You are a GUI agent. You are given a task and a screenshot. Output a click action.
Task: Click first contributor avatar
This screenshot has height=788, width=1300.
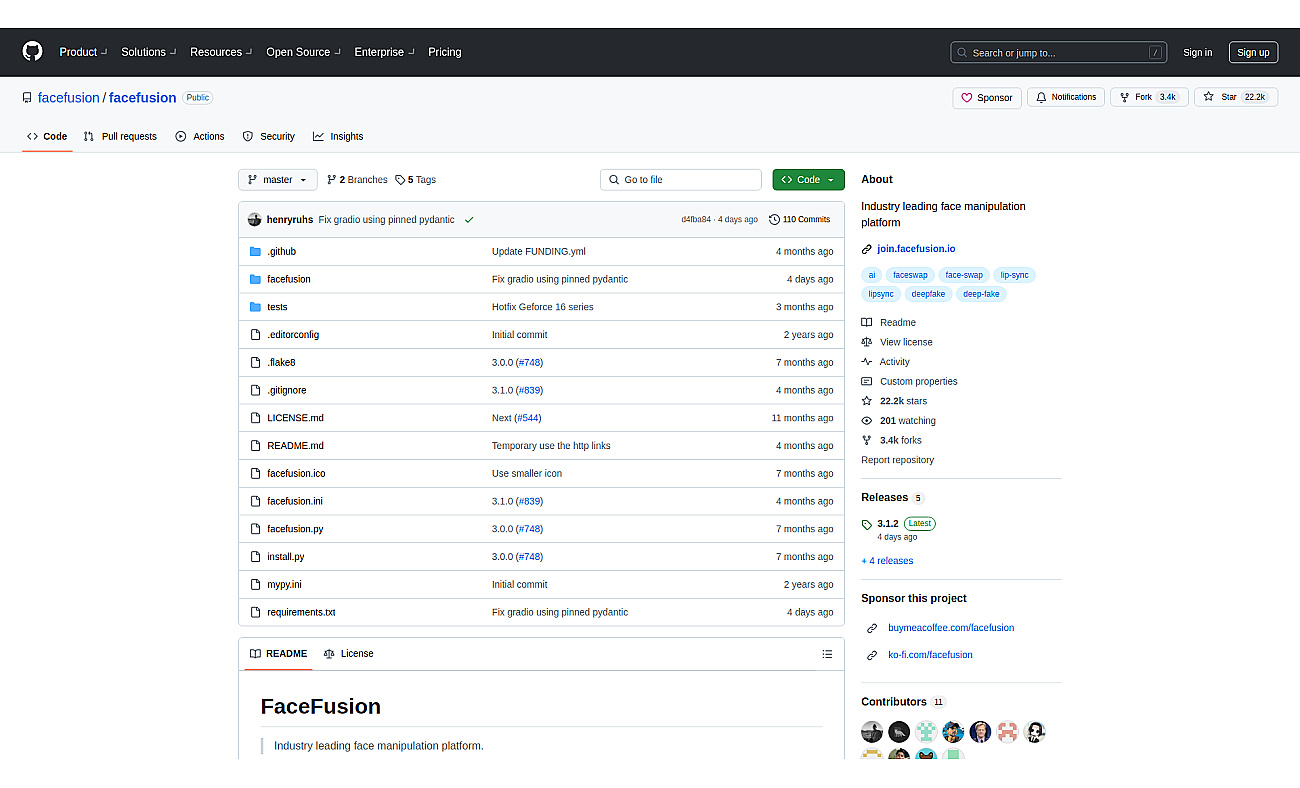pyautogui.click(x=872, y=732)
